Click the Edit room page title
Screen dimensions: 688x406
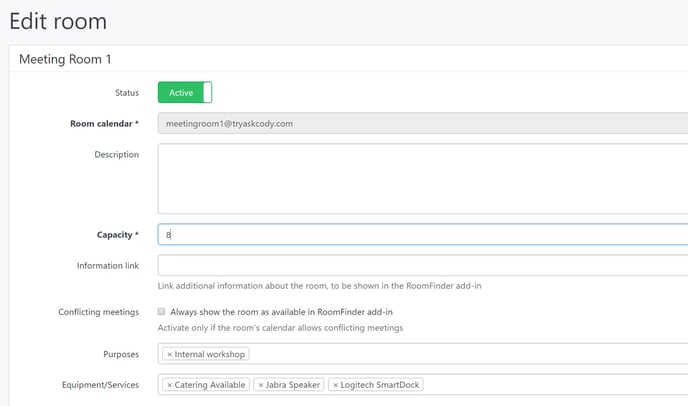click(58, 21)
